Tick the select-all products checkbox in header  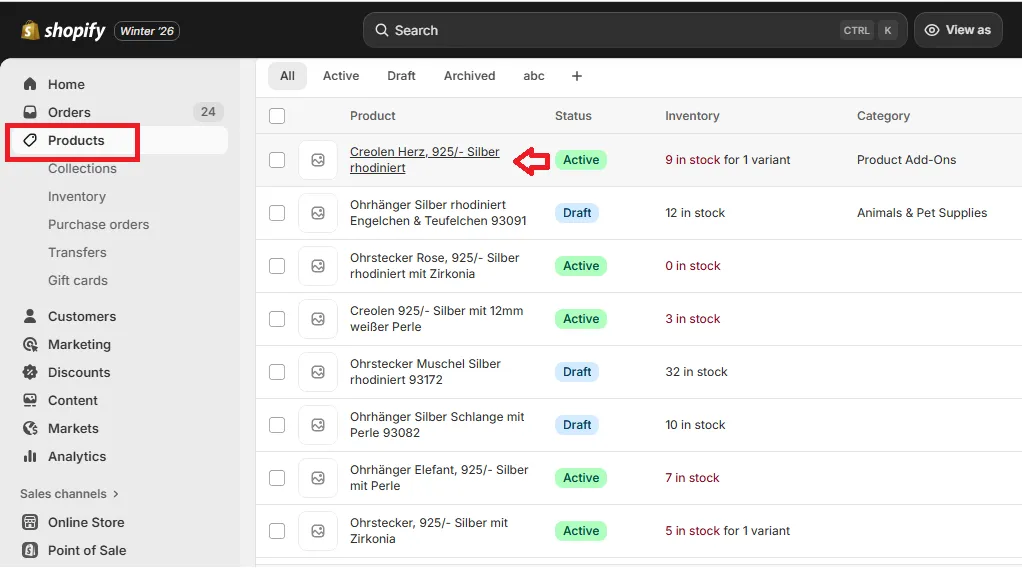pos(277,116)
